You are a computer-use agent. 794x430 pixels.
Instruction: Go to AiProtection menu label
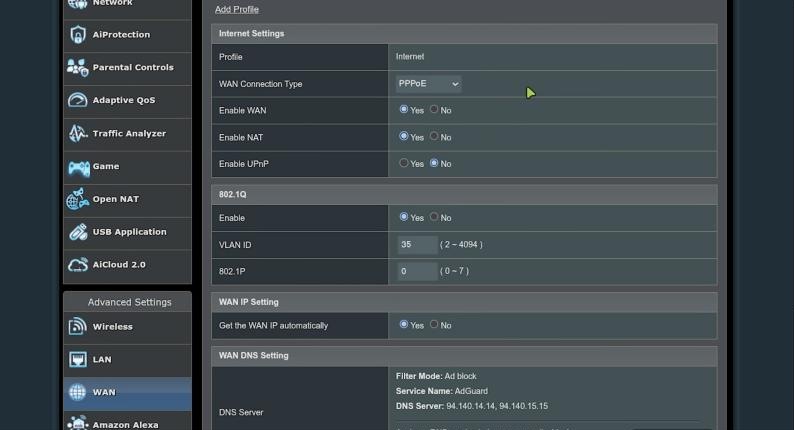click(x=121, y=34)
